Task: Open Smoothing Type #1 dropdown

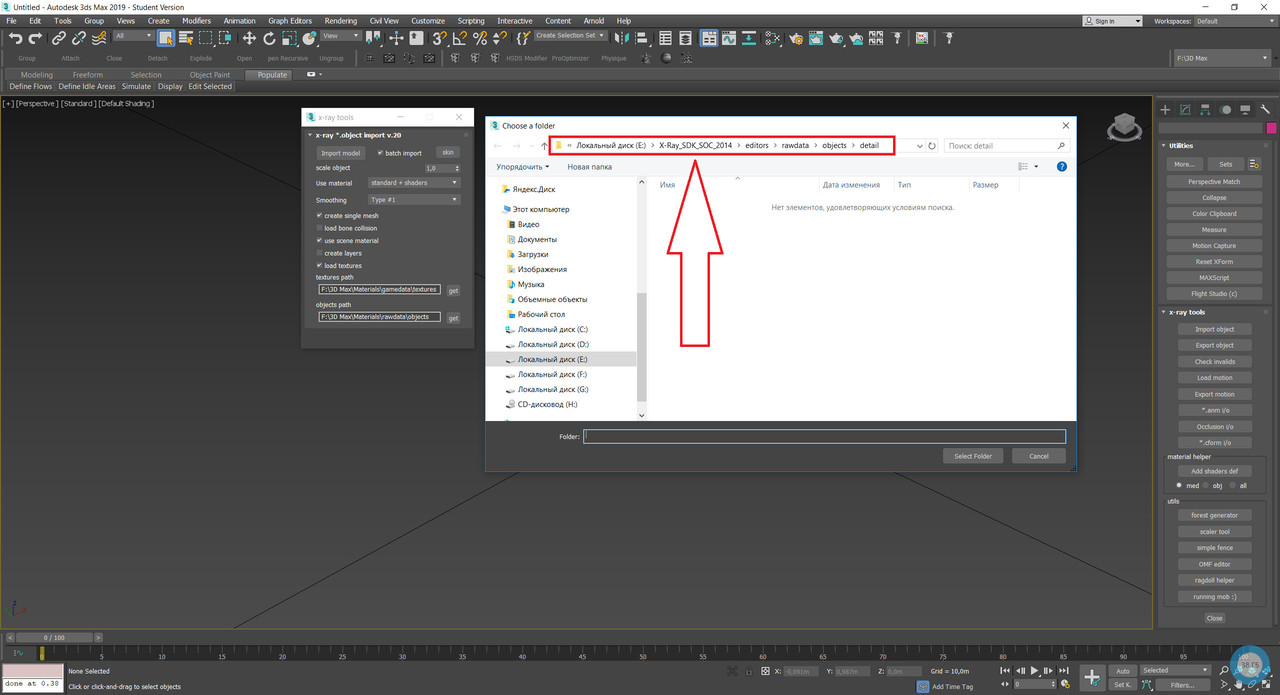Action: point(413,200)
